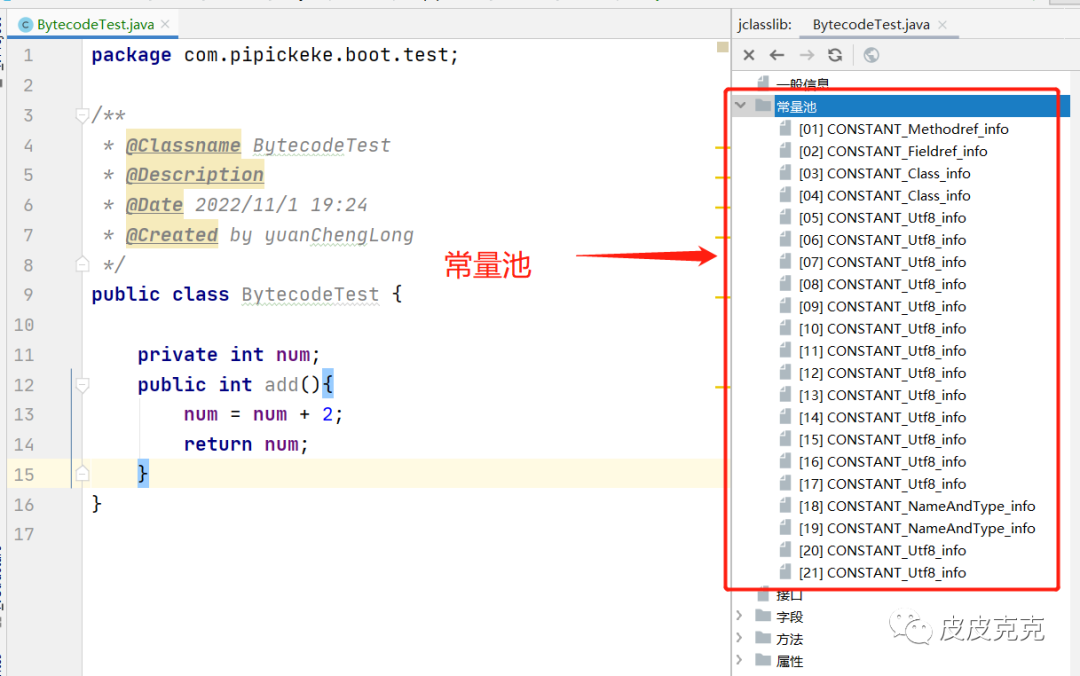The width and height of the screenshot is (1080, 676).
Task: Open [02] CONSTANT_Fieldref_info entry
Action: point(893,151)
